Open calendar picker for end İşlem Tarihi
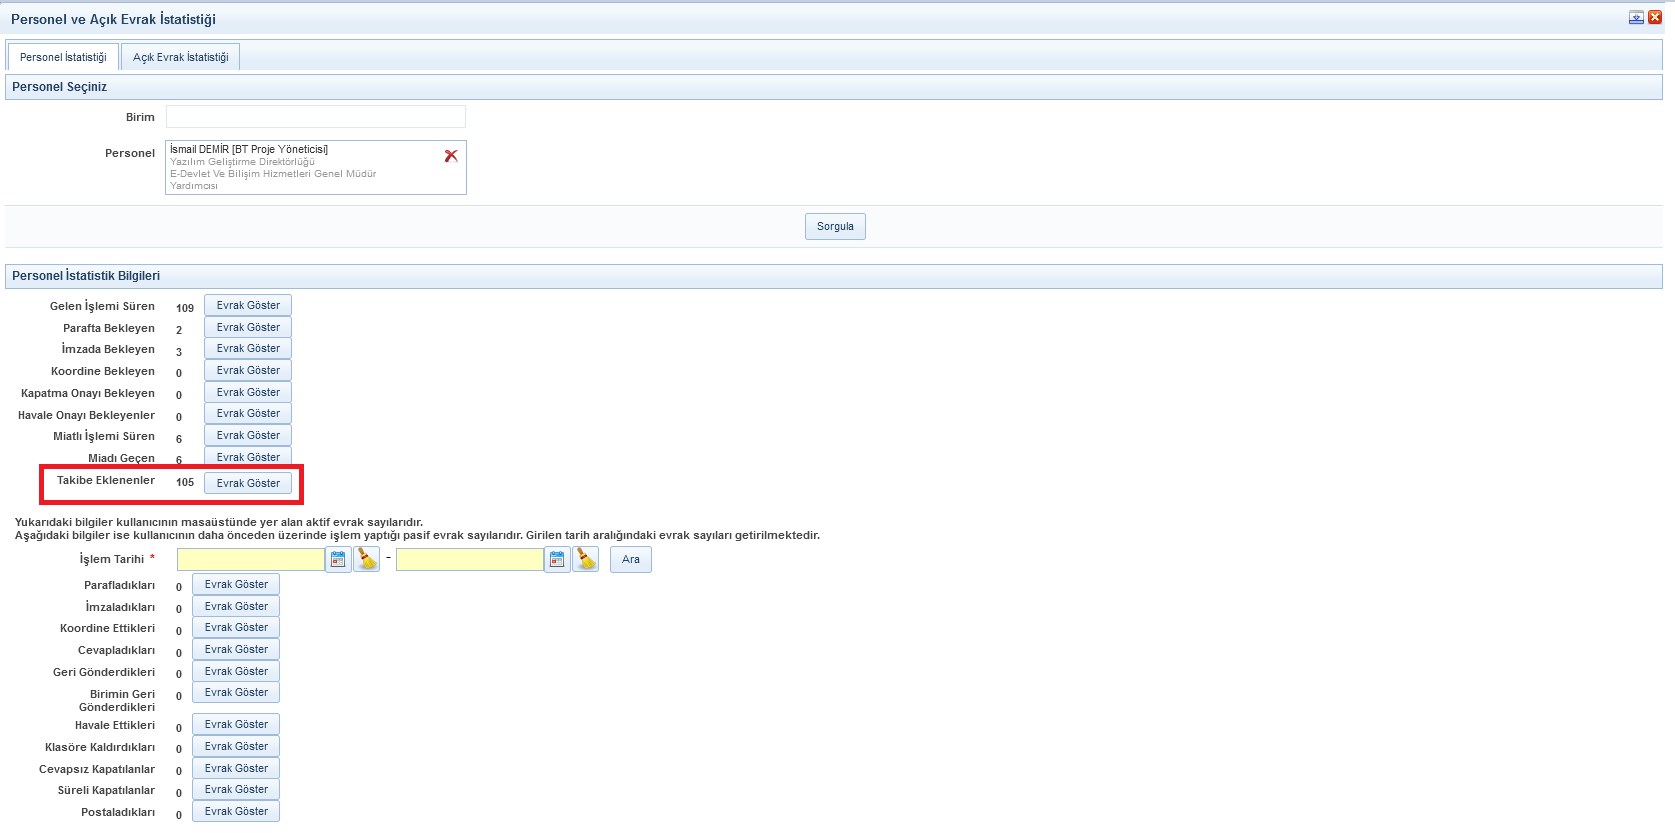This screenshot has width=1675, height=833. pyautogui.click(x=557, y=560)
